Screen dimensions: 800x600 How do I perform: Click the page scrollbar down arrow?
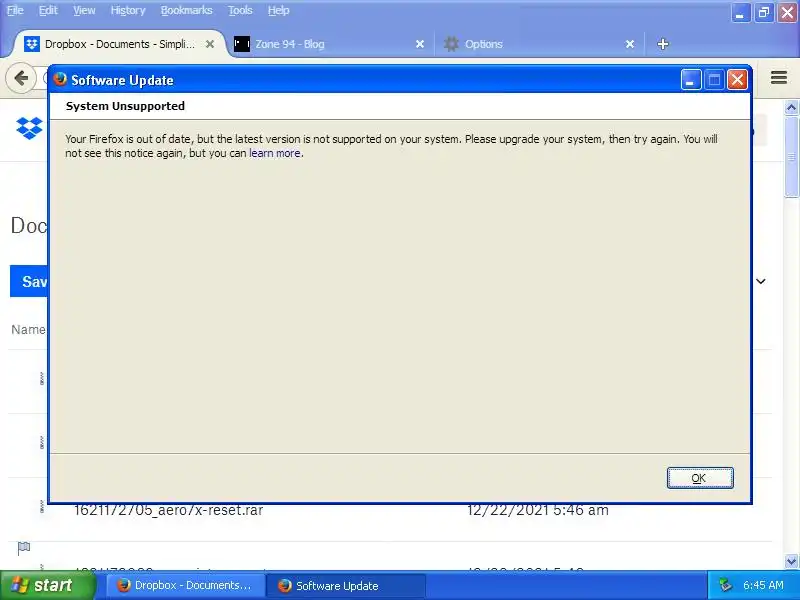[x=791, y=562]
